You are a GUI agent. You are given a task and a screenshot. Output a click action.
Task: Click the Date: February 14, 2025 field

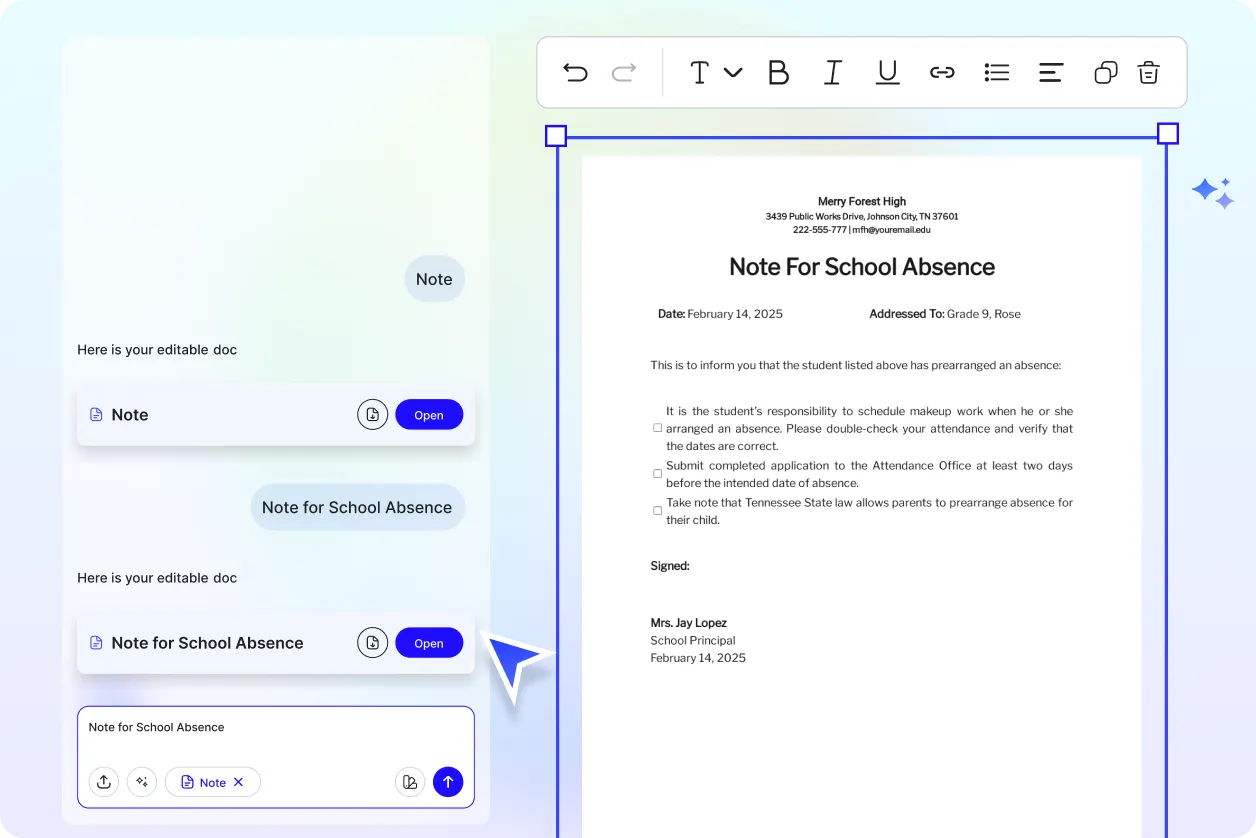720,314
